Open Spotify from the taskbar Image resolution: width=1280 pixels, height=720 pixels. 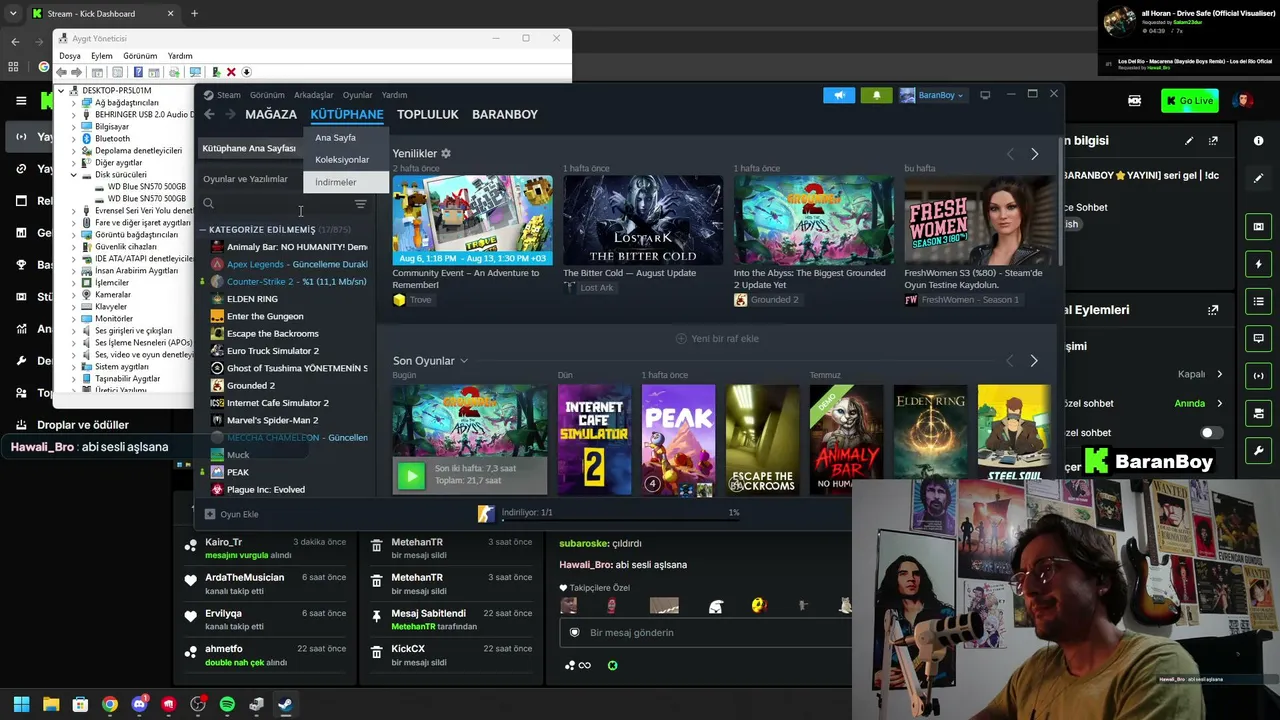point(227,704)
